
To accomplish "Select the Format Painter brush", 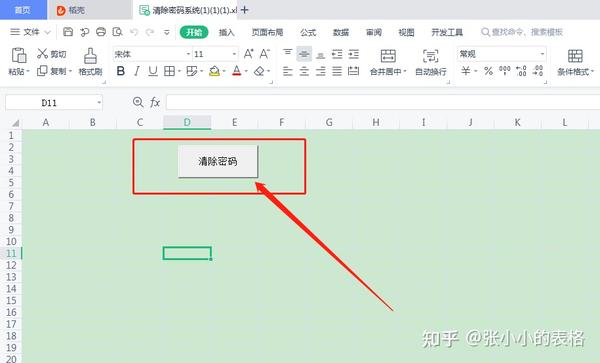I will pyautogui.click(x=90, y=56).
